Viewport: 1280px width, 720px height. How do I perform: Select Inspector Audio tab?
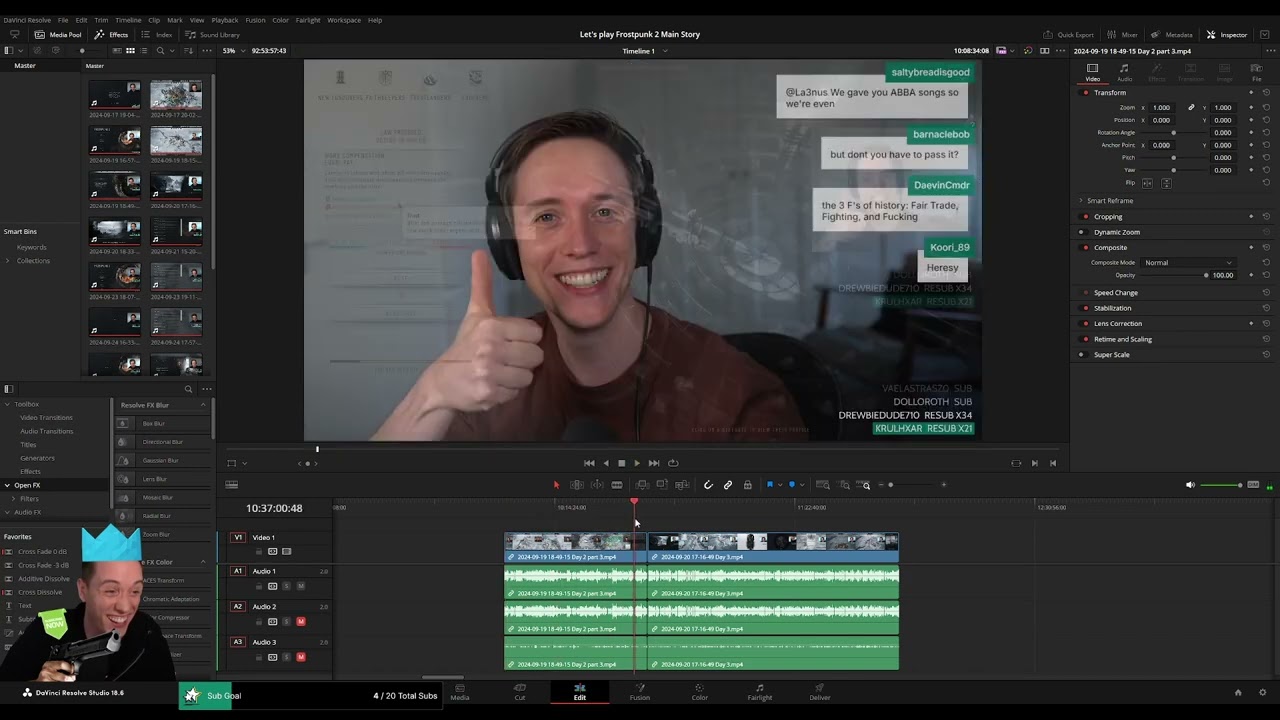[1124, 72]
